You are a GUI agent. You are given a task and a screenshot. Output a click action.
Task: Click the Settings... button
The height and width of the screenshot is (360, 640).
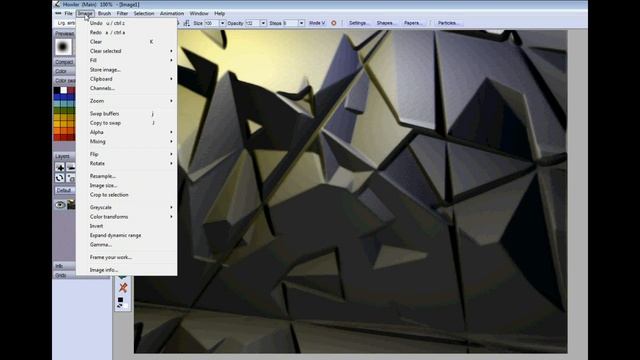tap(359, 23)
